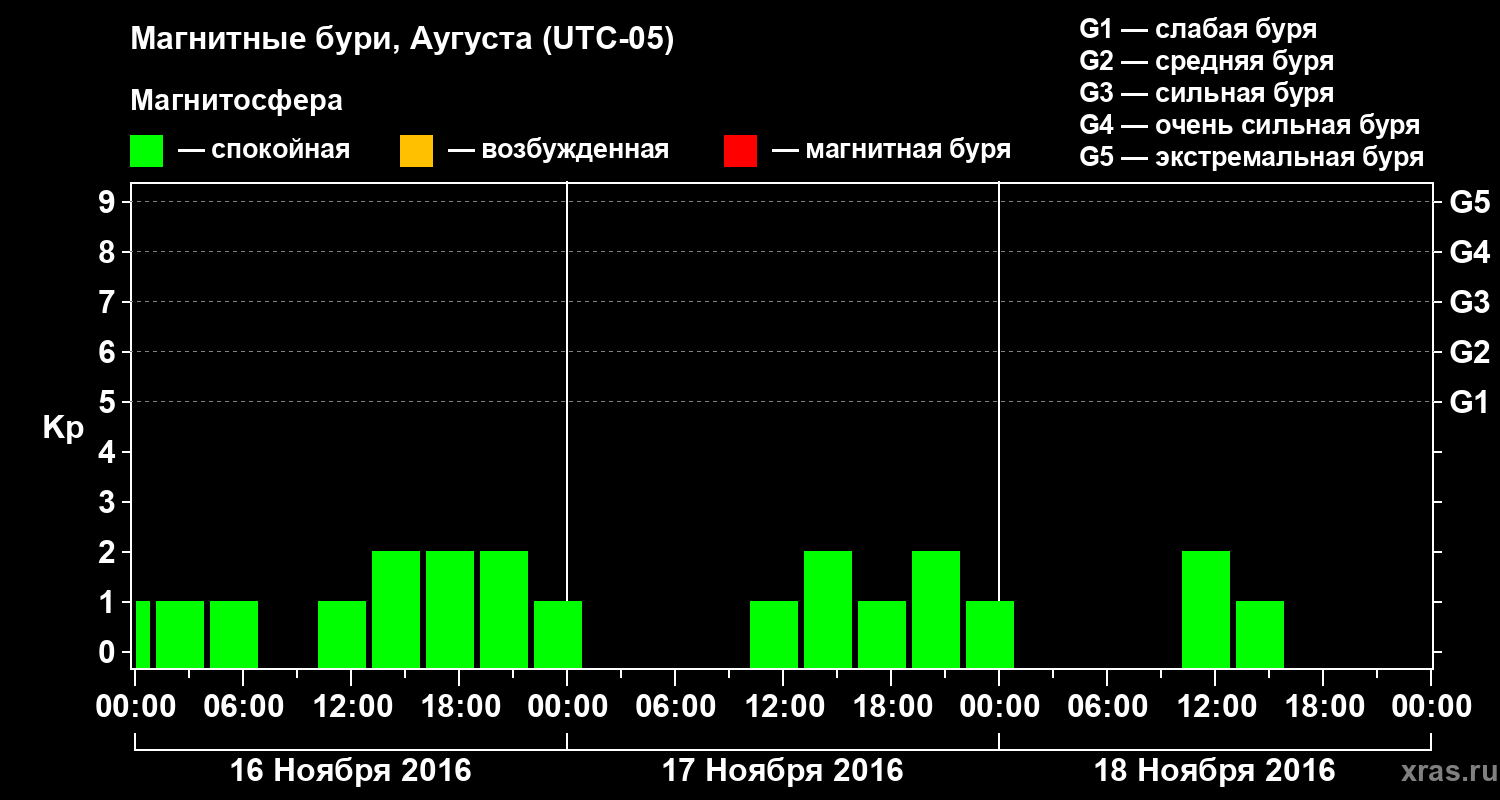The width and height of the screenshot is (1500, 800).
Task: Click 'G4 — очень сильная буря' legend line
Action: pyautogui.click(x=1250, y=125)
